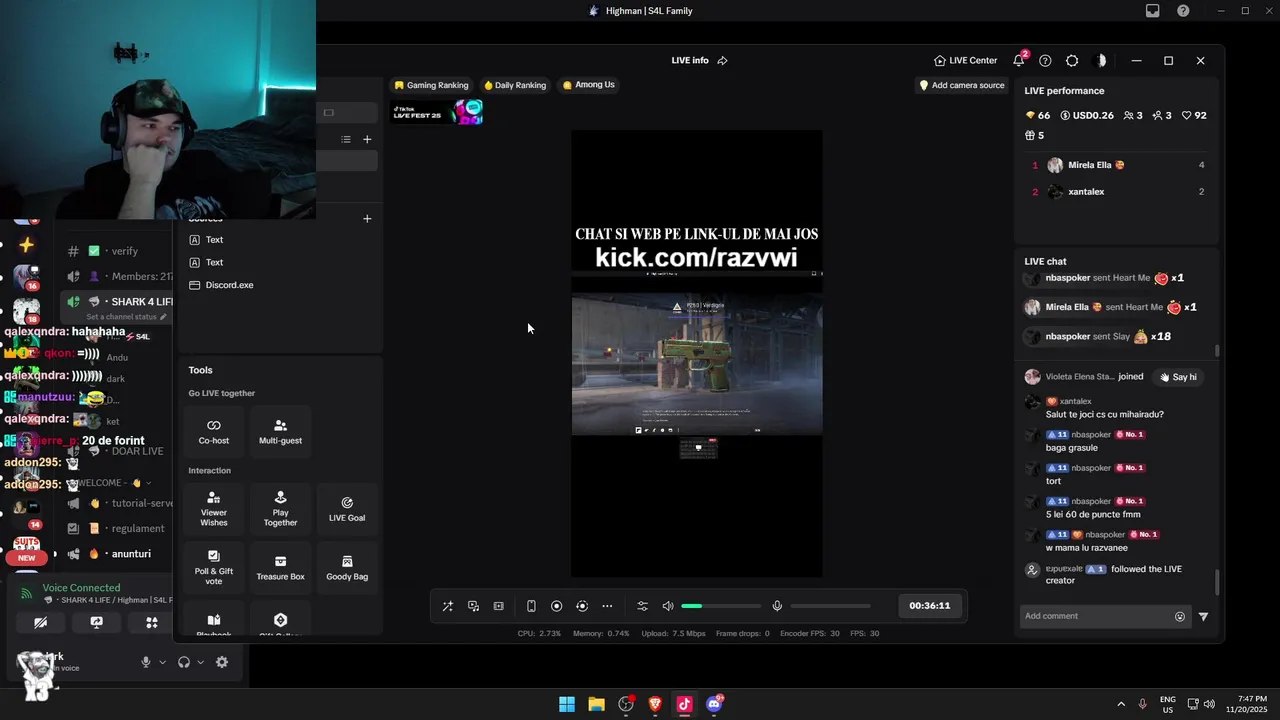Mute the speaker output icon
This screenshot has height=720, width=1280.
coord(668,606)
